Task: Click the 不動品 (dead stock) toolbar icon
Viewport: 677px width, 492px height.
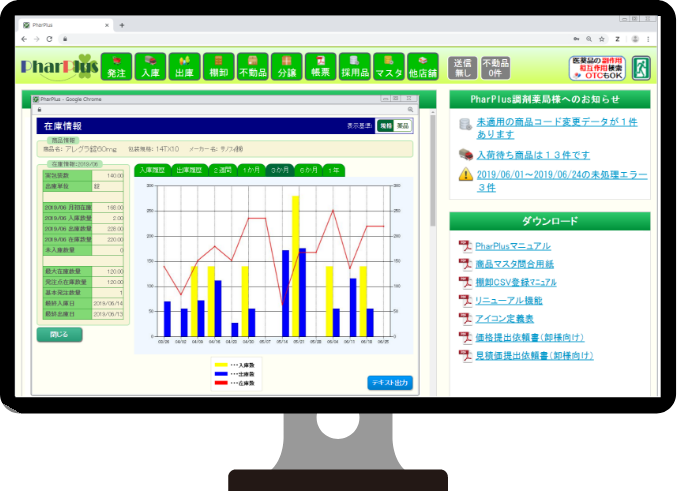Action: 253,67
